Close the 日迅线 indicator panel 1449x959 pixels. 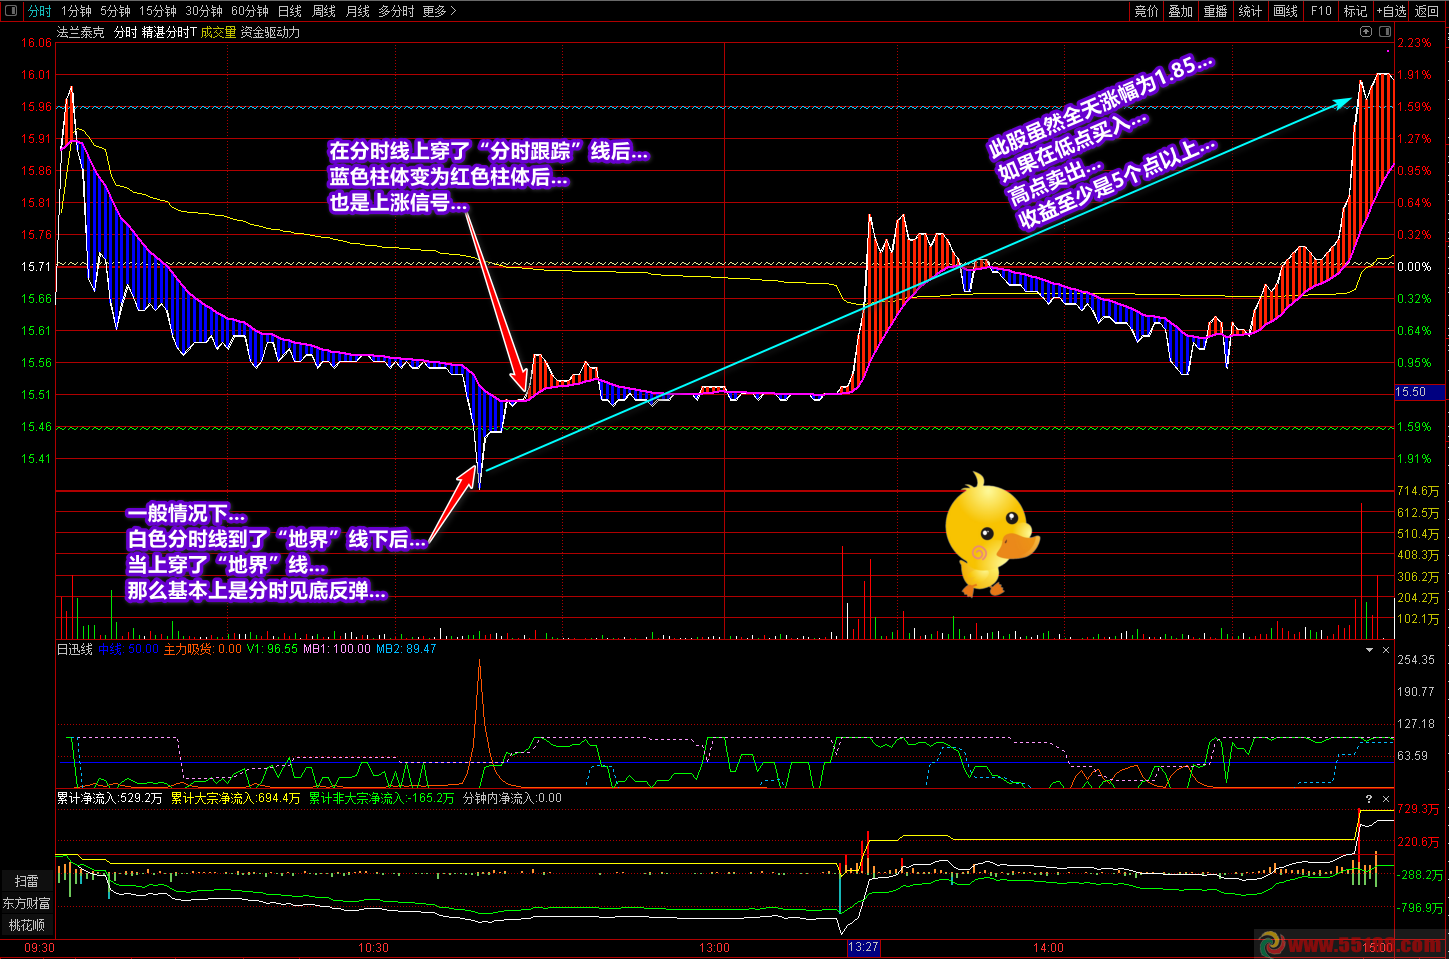tap(1386, 650)
